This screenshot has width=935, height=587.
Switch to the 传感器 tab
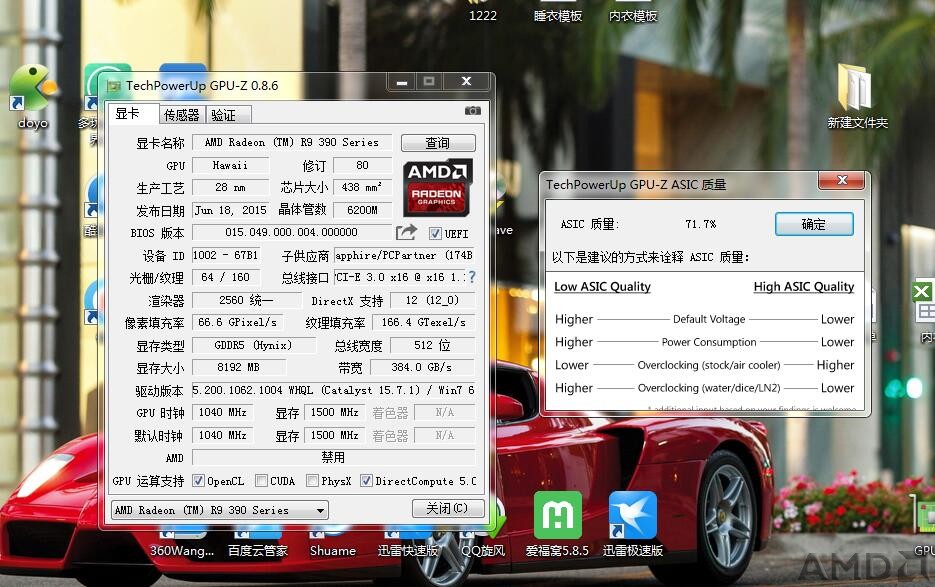pyautogui.click(x=182, y=115)
